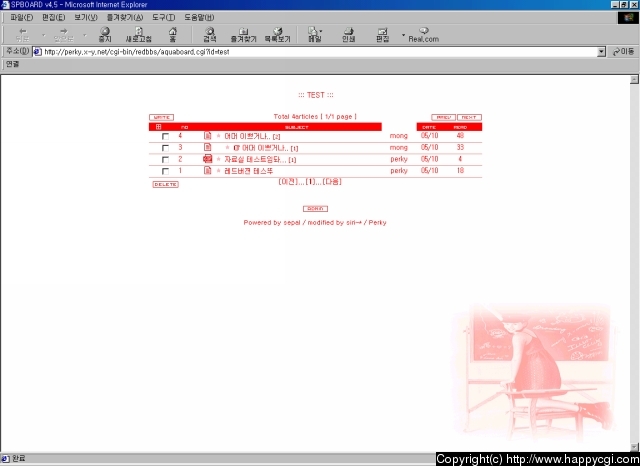Screen dimensions: 640x466
Task: Click the Stop (중지) toolbar icon
Action: click(x=105, y=34)
